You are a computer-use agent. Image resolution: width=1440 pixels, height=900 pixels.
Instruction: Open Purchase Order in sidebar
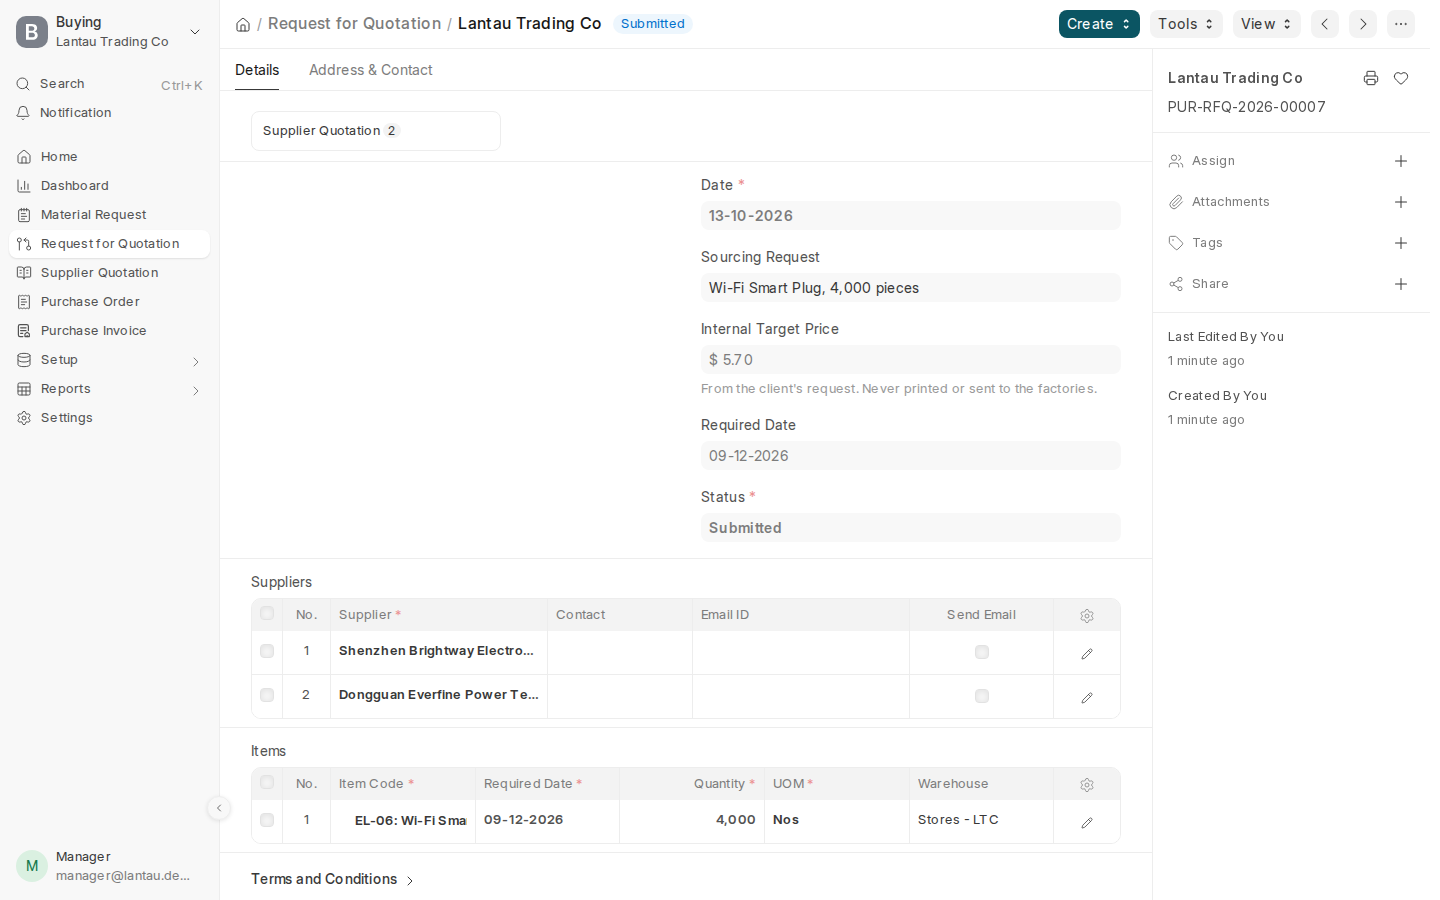tap(110, 302)
